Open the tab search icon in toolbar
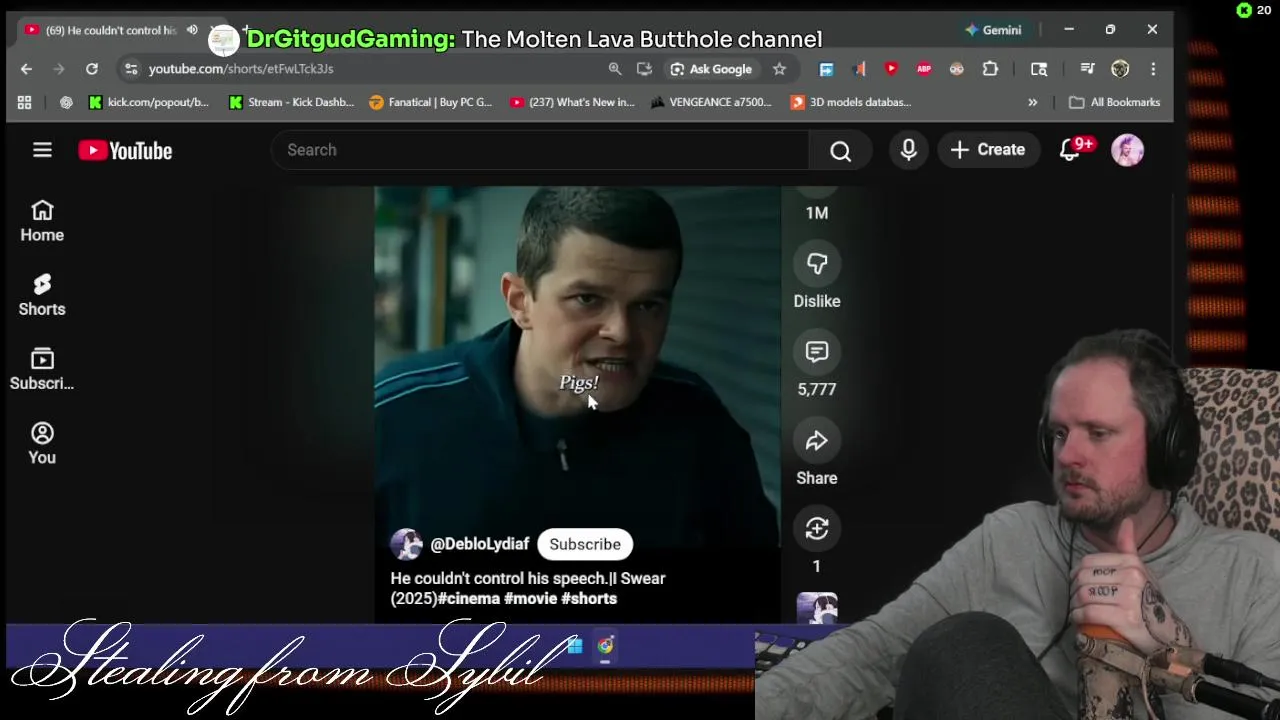This screenshot has width=1280, height=720. point(1039,69)
